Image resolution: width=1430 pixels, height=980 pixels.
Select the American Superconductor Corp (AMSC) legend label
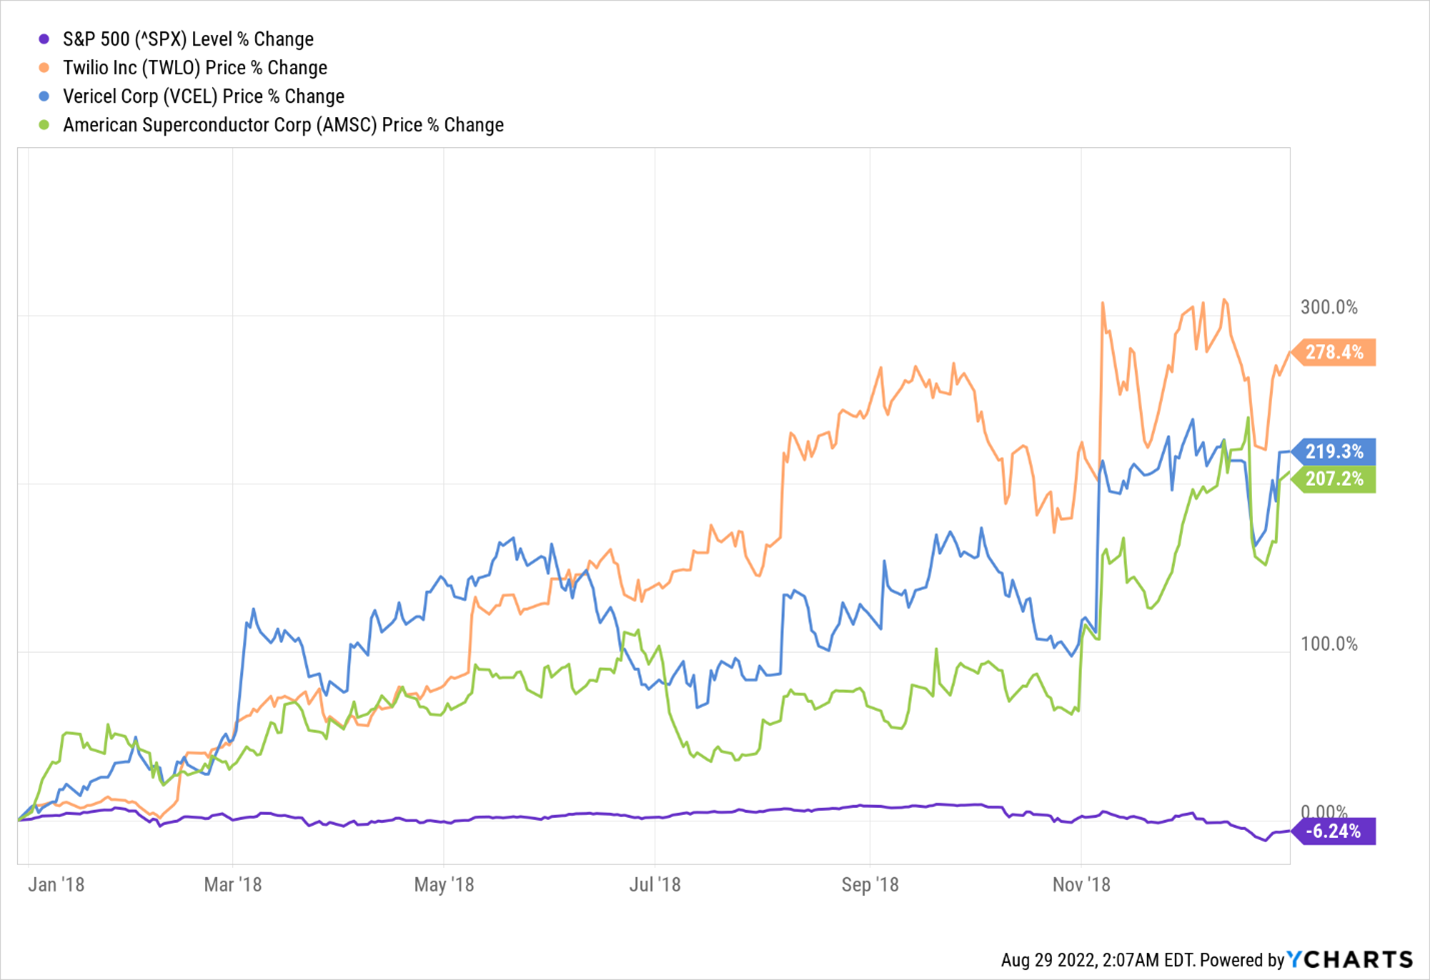283,125
